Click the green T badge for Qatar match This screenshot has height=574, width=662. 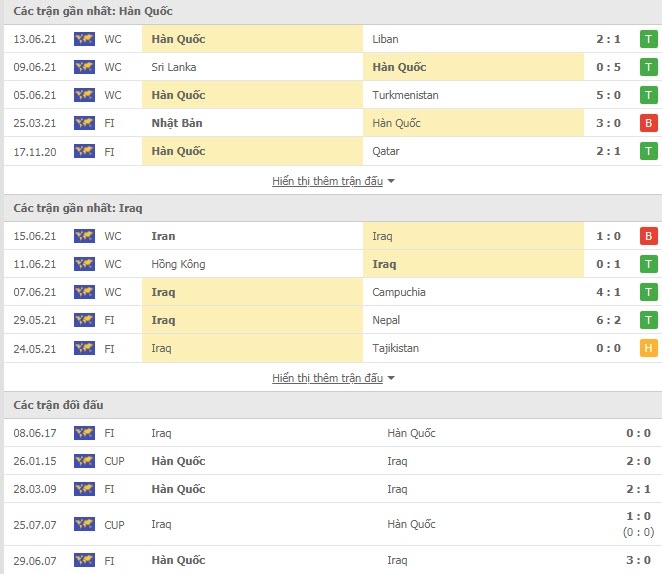tap(648, 151)
